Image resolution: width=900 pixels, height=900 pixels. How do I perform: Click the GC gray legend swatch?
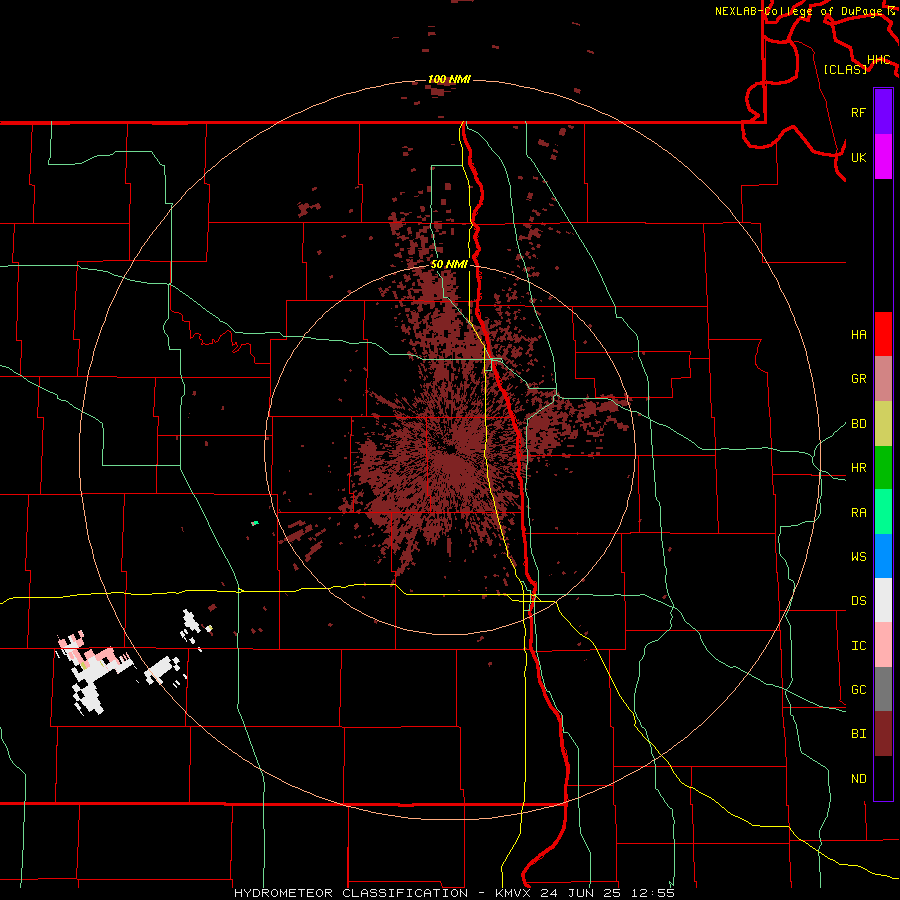click(x=883, y=689)
